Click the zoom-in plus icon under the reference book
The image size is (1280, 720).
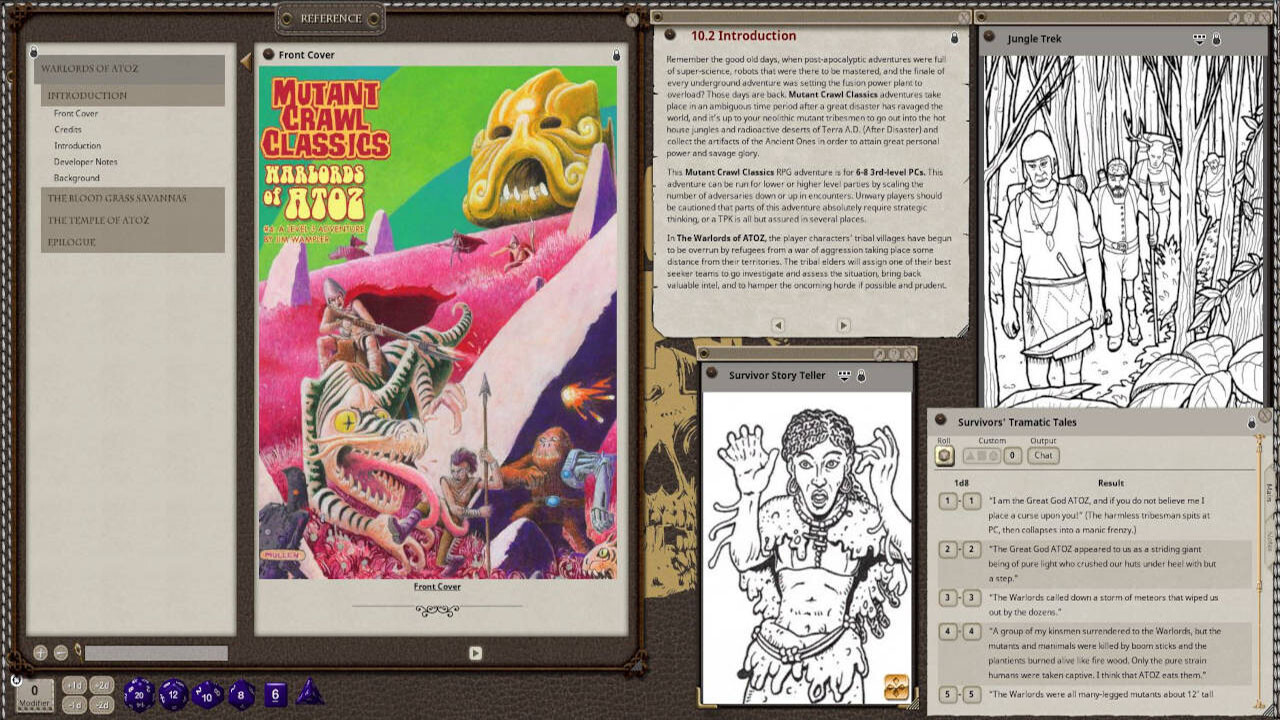(40, 651)
